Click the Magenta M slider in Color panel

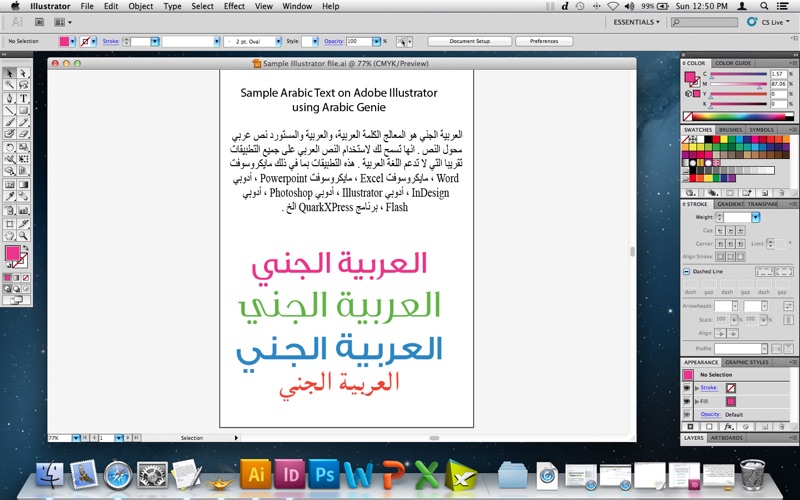(739, 84)
